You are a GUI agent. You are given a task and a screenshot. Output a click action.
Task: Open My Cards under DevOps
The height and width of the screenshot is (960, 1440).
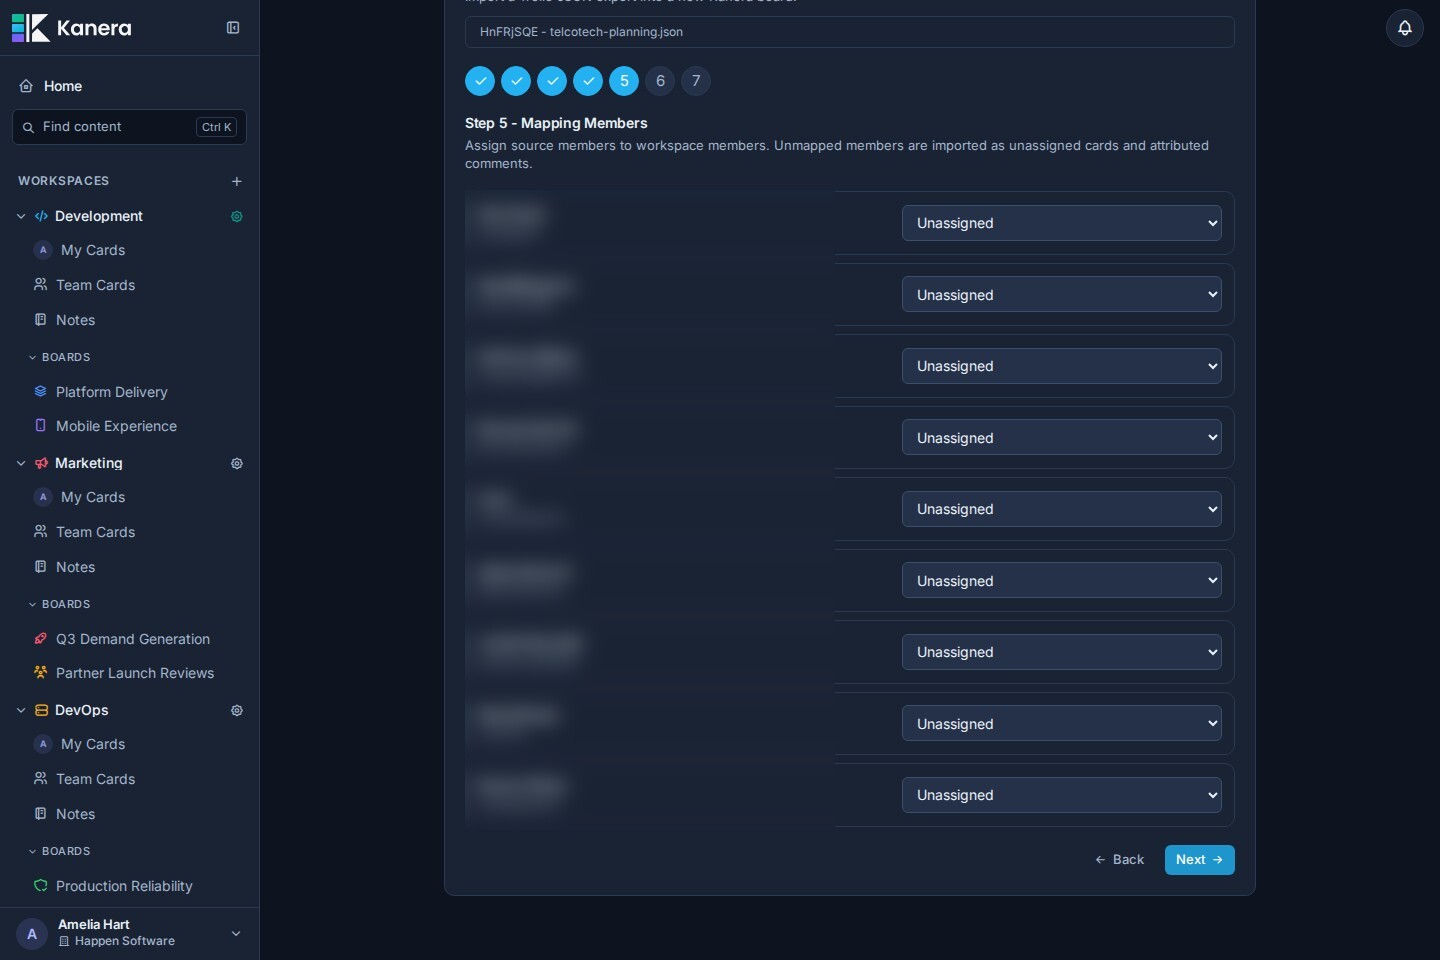tap(93, 744)
